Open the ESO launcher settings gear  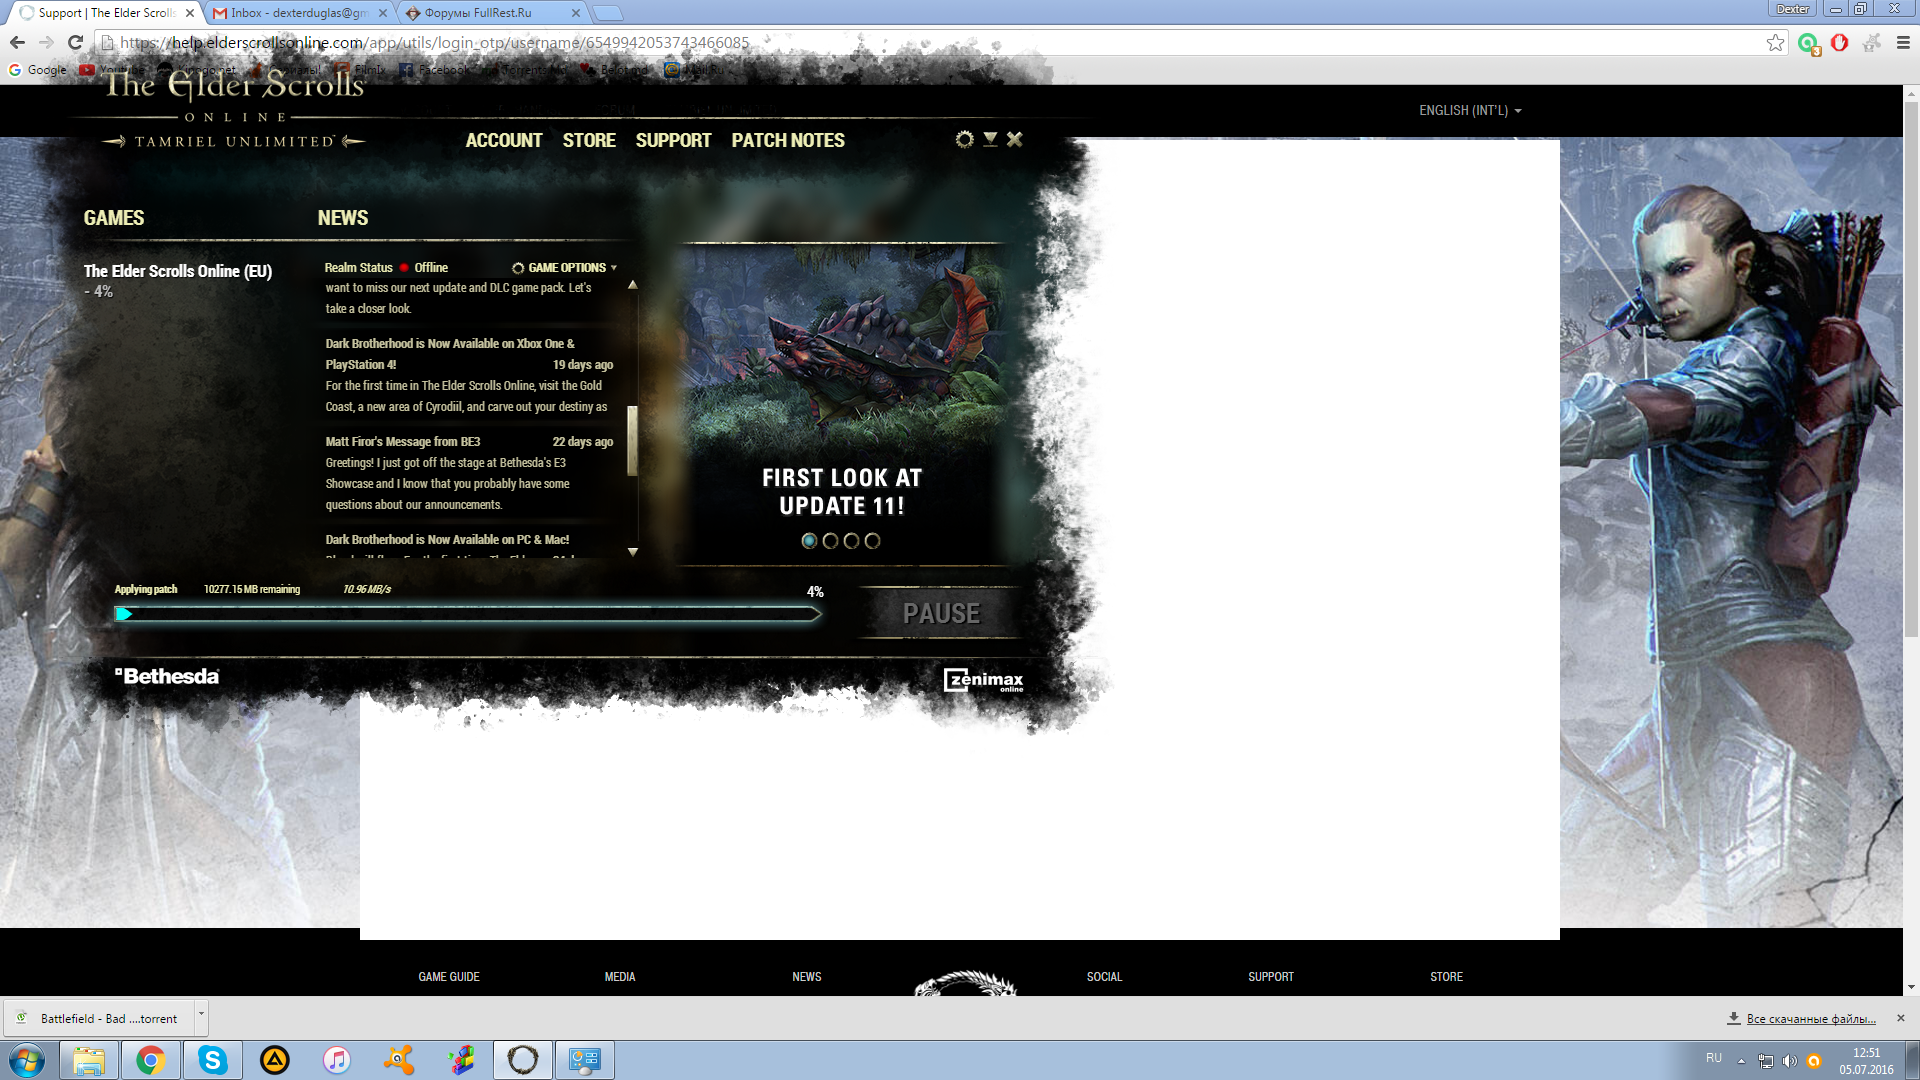point(964,139)
